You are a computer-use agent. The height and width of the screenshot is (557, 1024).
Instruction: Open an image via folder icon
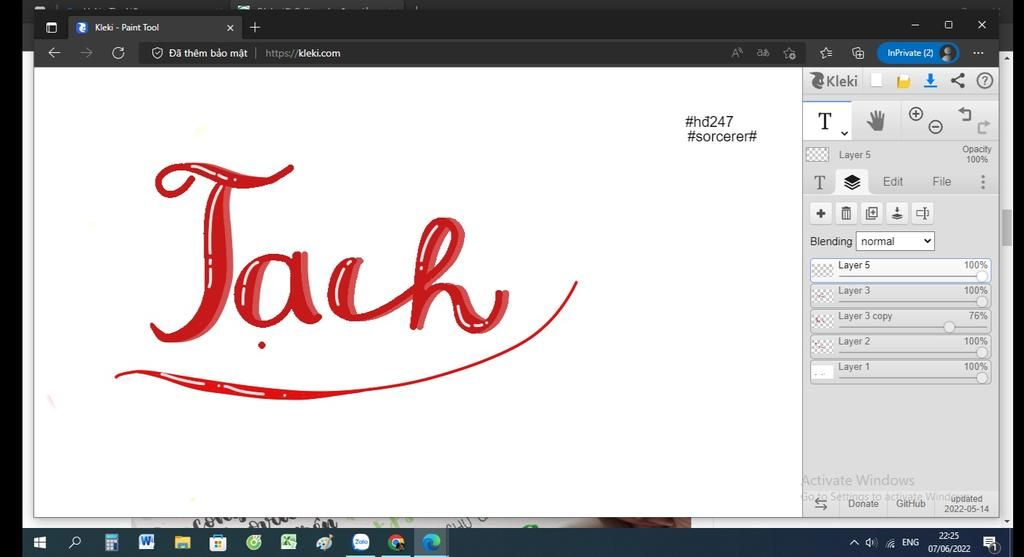903,81
